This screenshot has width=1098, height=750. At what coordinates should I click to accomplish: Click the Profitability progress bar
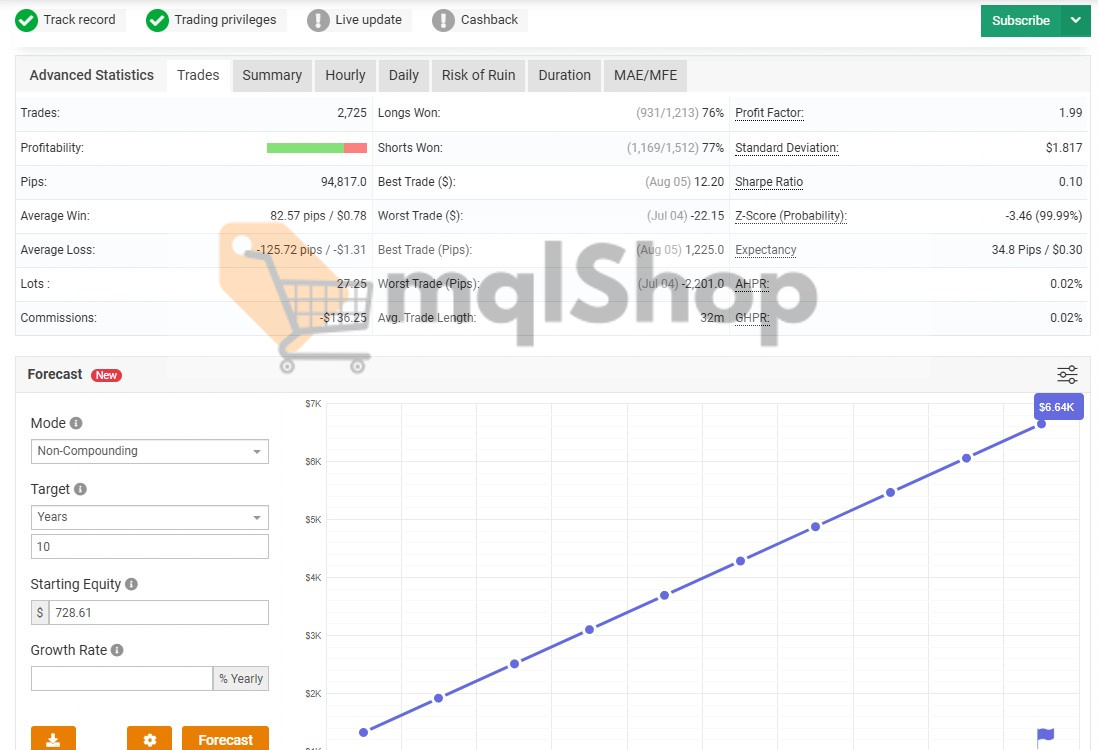(316, 147)
